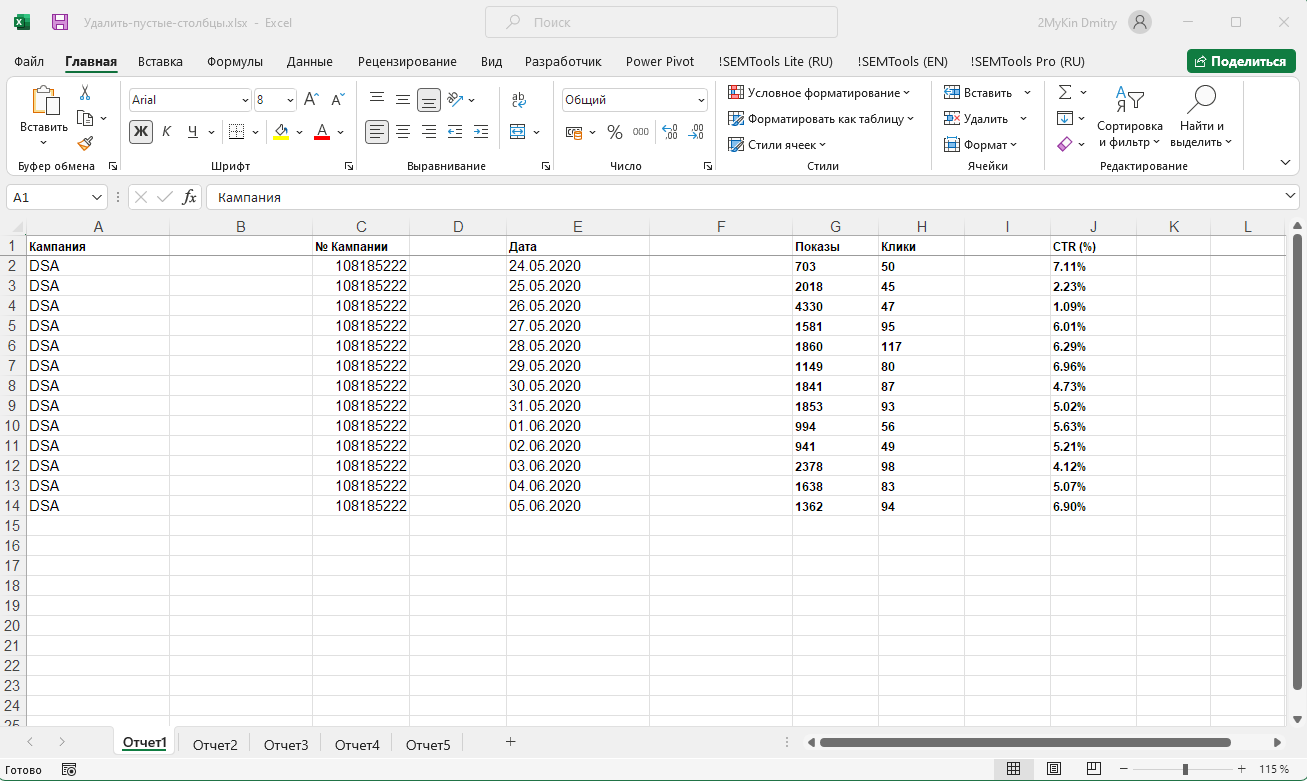Decrease font size with the small A icon
1307x782 pixels.
[339, 100]
